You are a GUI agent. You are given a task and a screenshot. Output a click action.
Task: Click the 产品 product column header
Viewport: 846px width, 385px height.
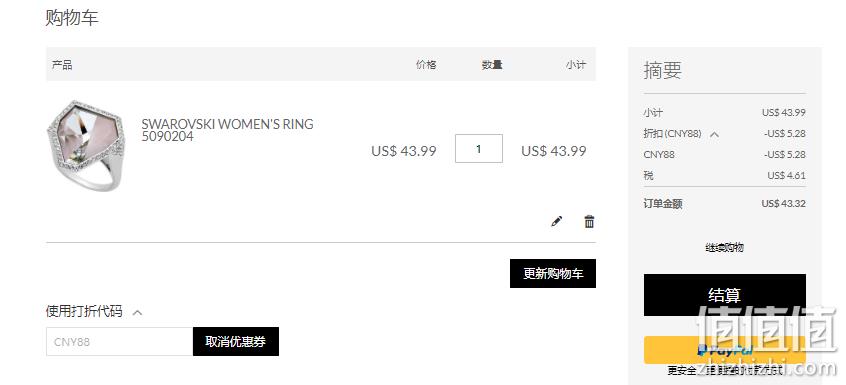[62, 65]
